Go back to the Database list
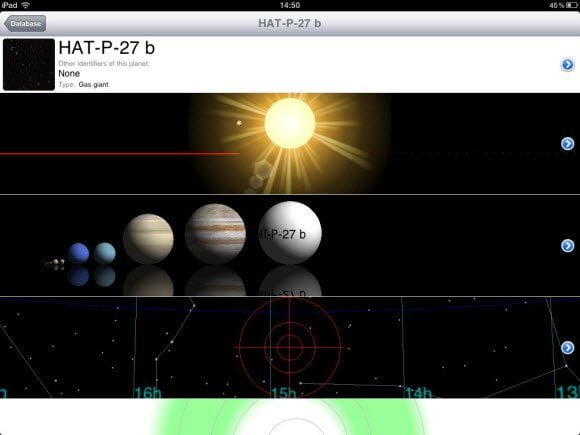The image size is (580, 435). click(25, 24)
